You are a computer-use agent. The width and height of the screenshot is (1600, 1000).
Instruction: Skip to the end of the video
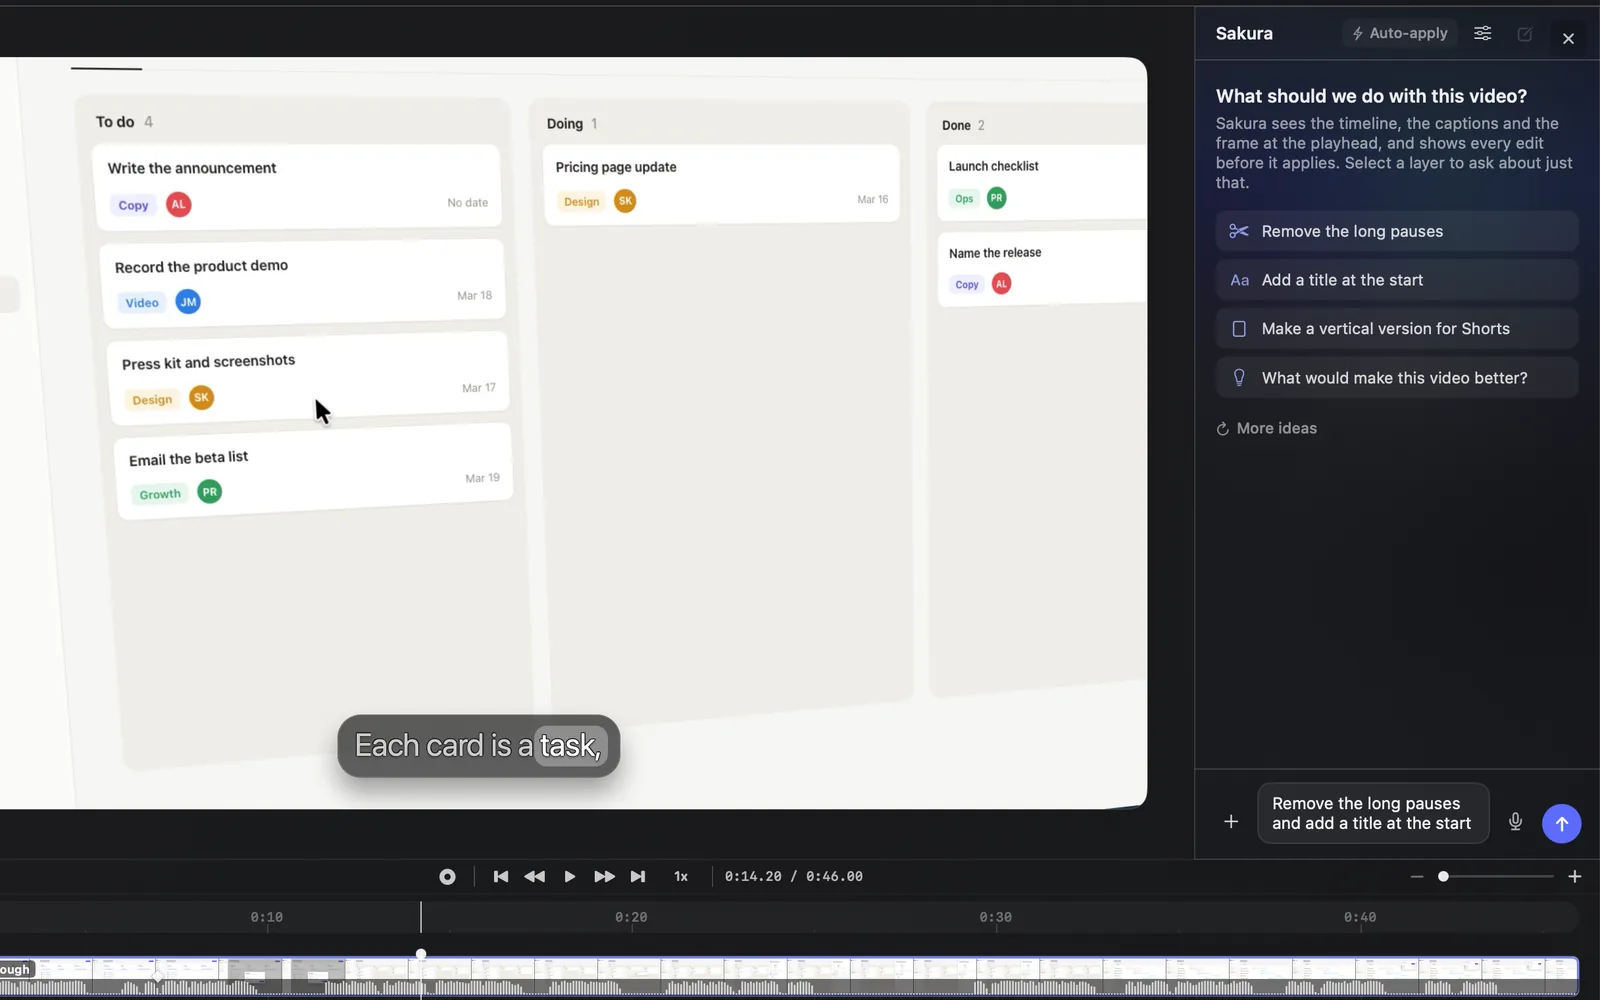point(638,877)
